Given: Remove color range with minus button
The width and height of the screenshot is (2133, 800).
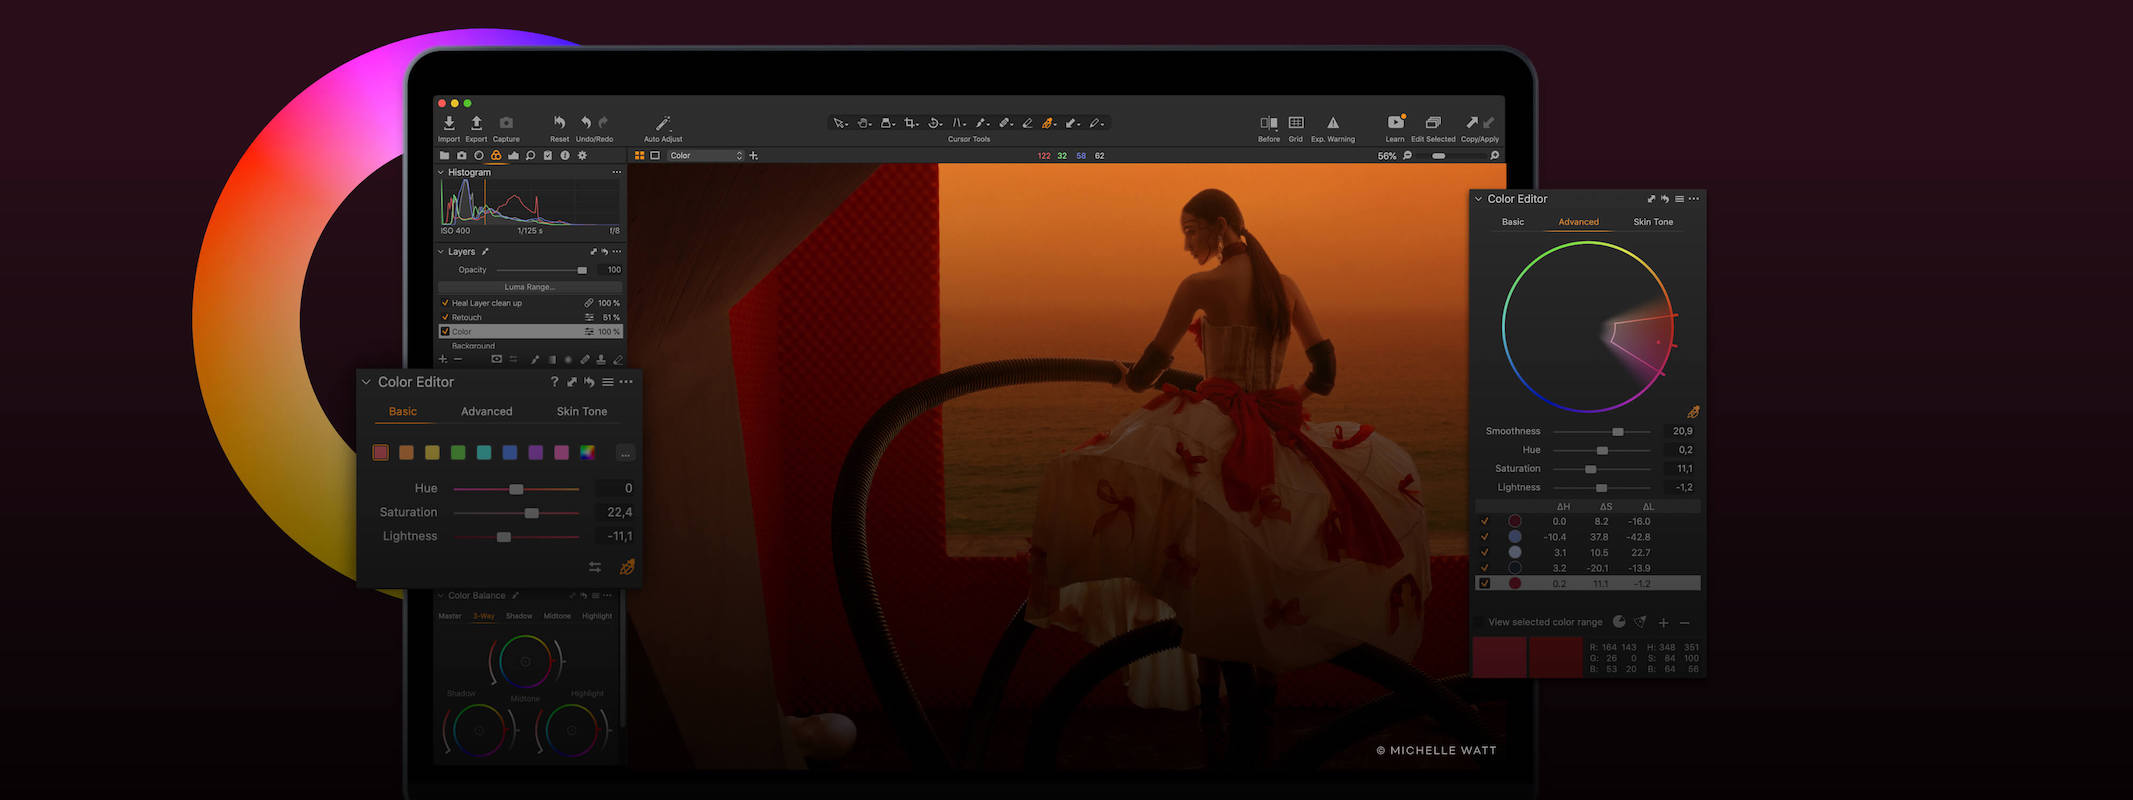Looking at the screenshot, I should point(1685,622).
